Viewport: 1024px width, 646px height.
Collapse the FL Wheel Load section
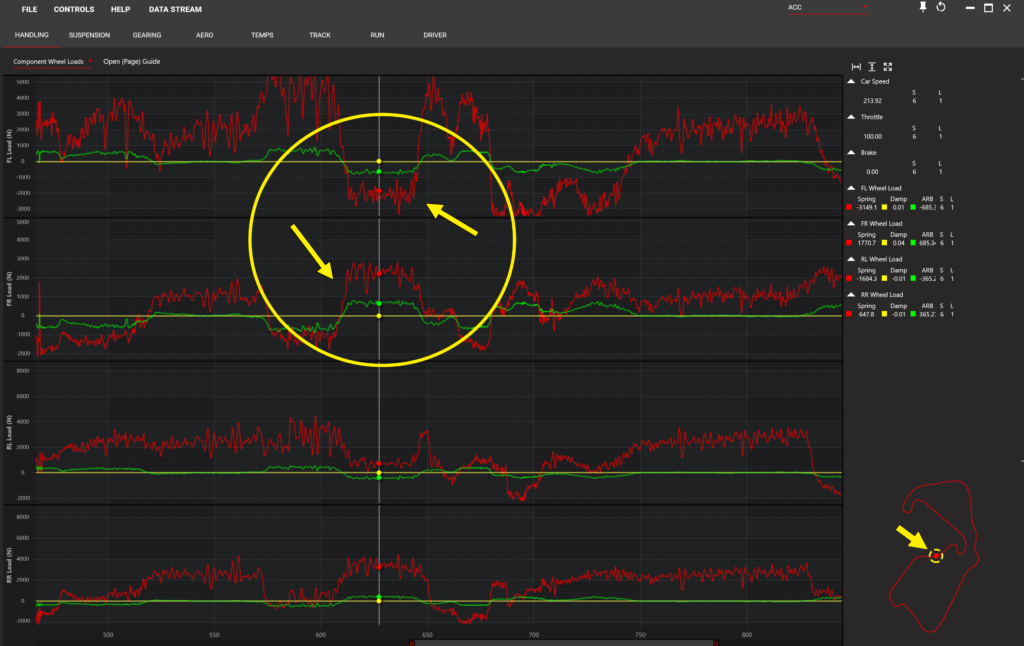(x=851, y=188)
